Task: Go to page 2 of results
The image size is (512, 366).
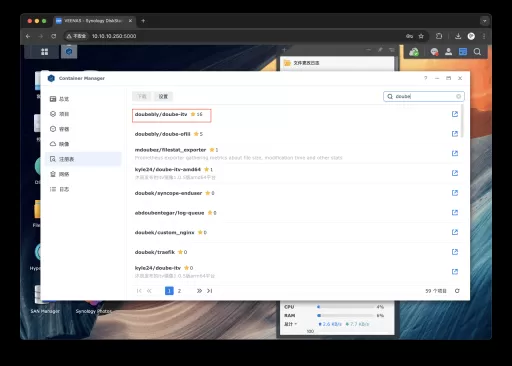Action: (179, 291)
